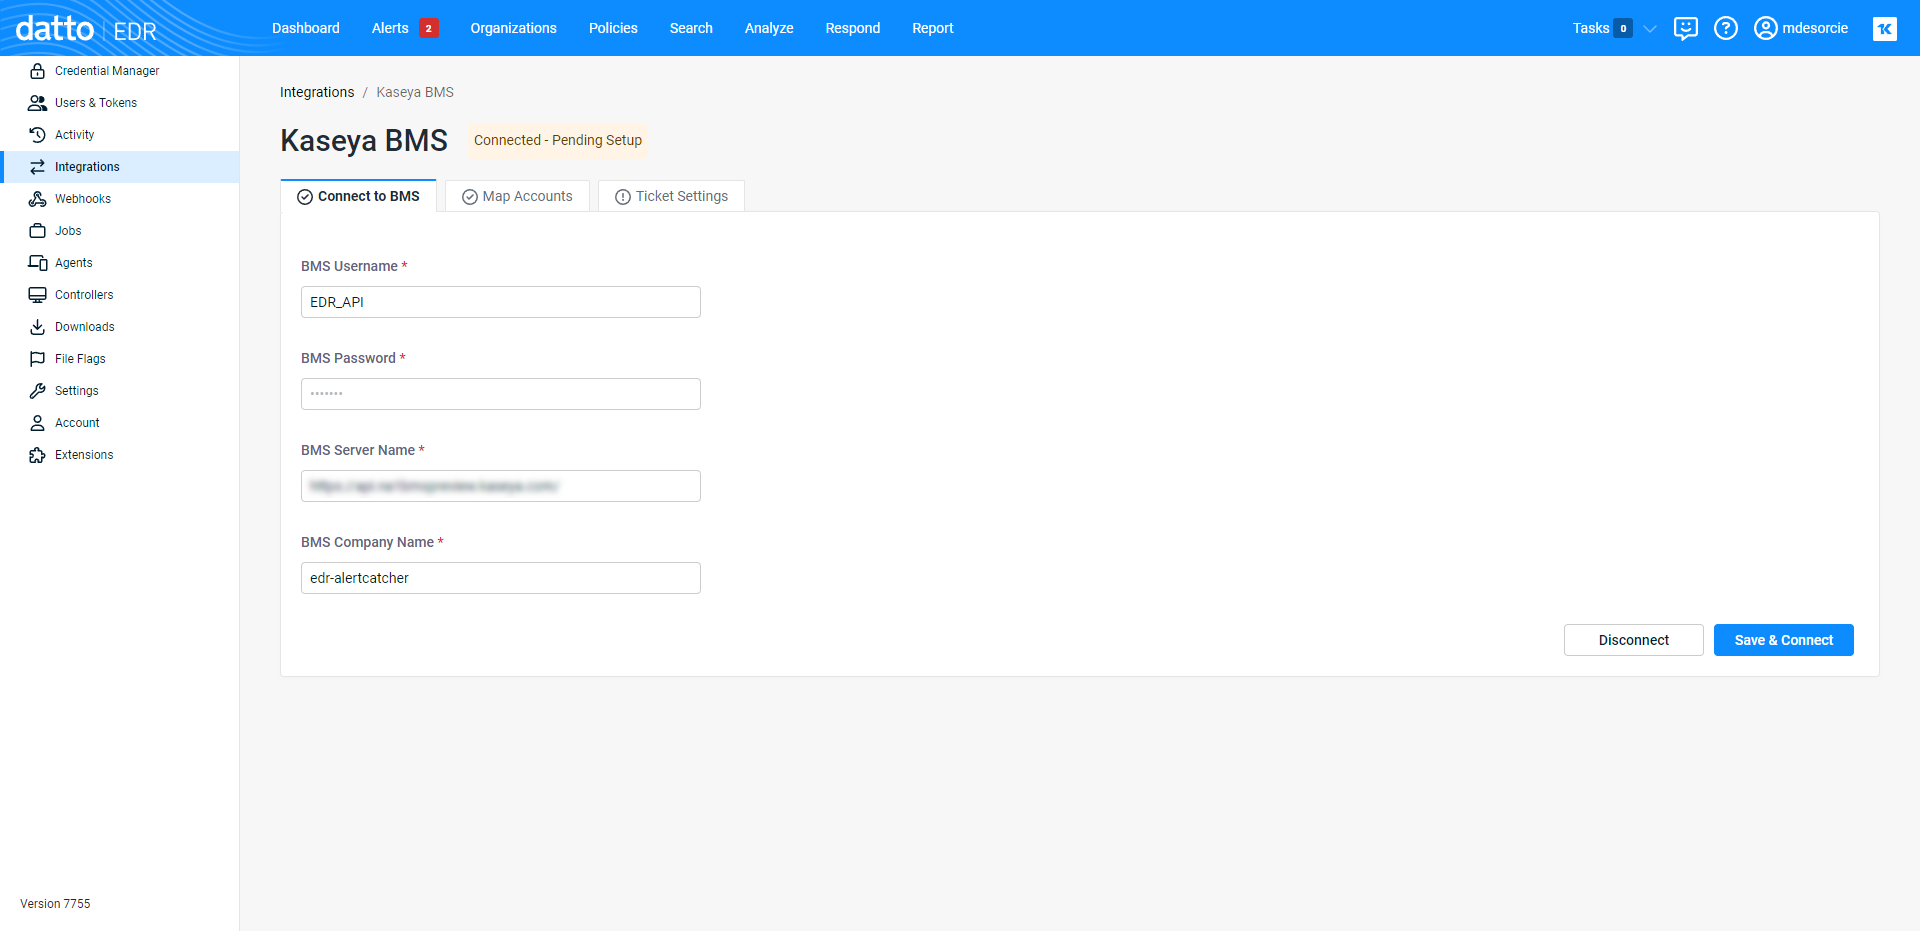The image size is (1920, 931).
Task: Click the BMS Server Name input field
Action: coord(501,486)
